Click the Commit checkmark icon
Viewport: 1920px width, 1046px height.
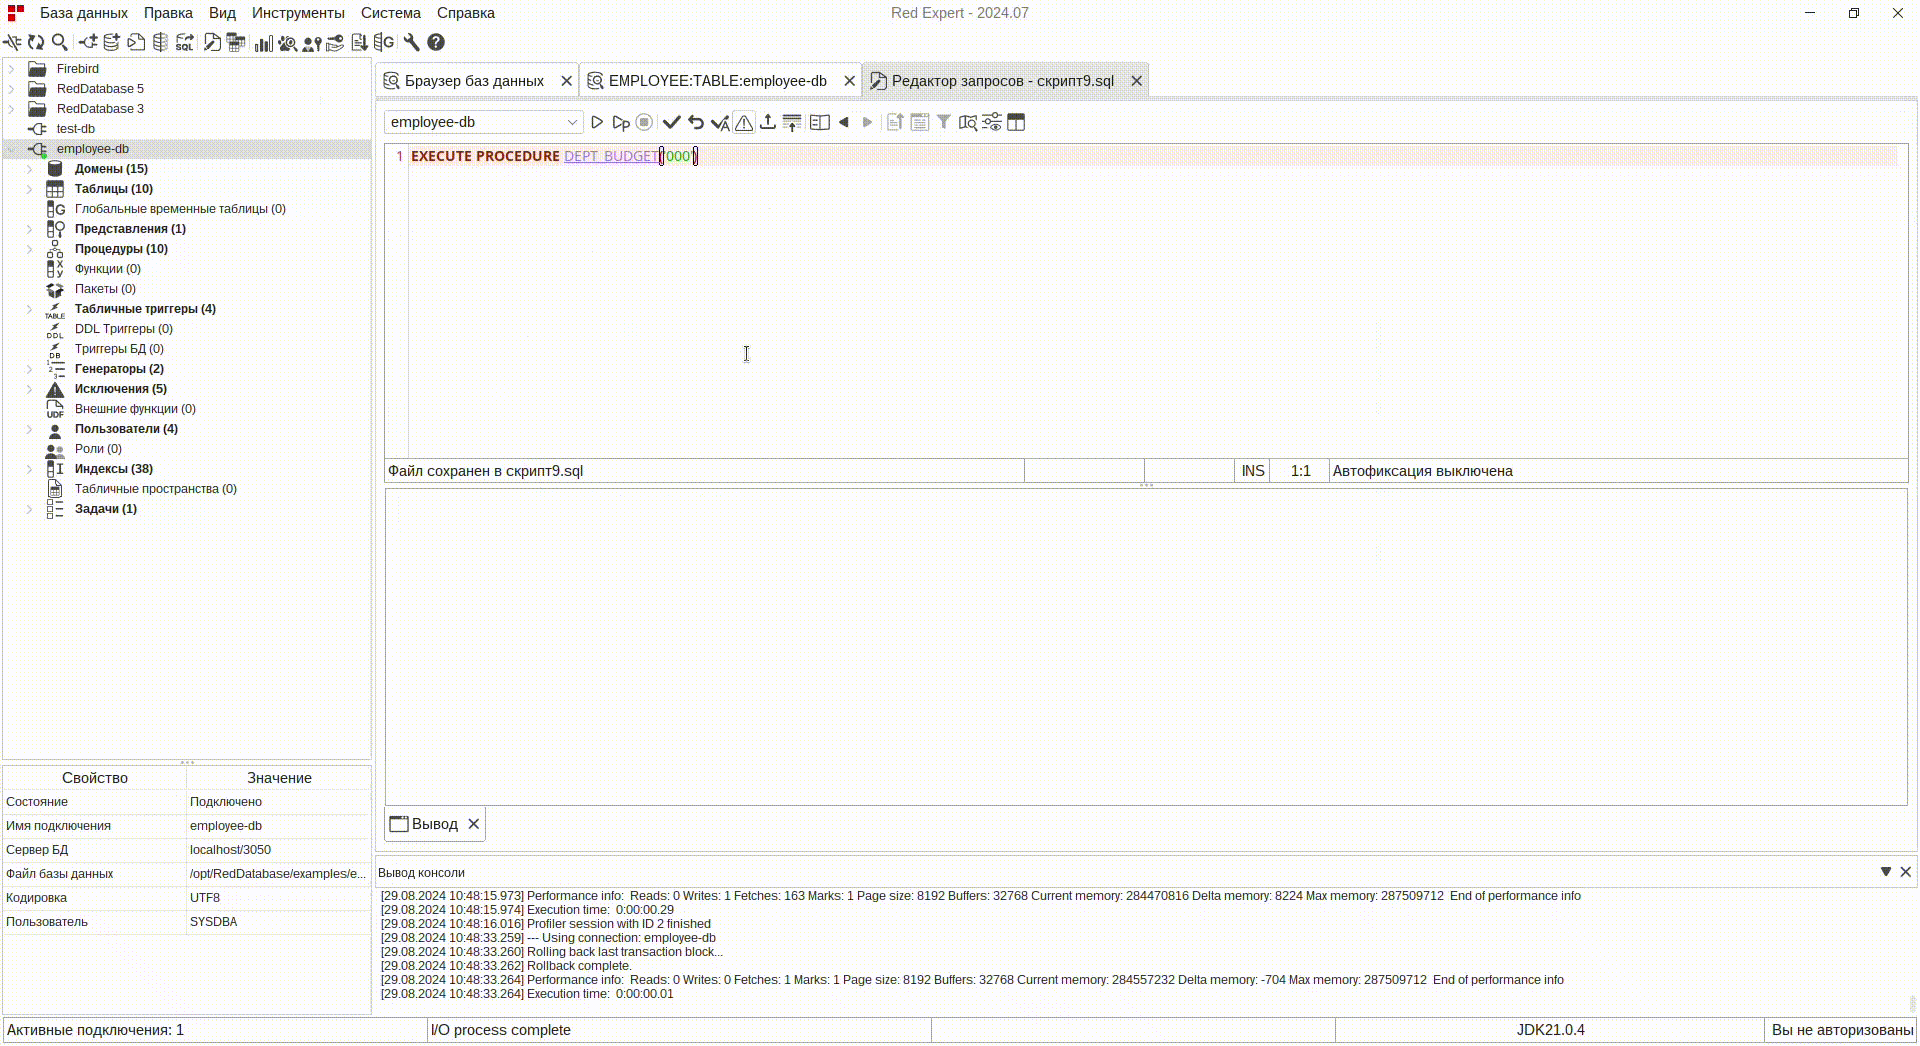671,122
